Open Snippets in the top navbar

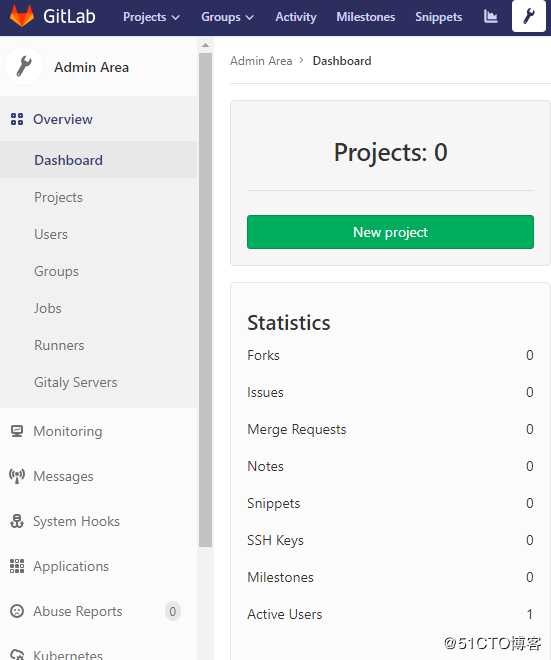click(438, 17)
